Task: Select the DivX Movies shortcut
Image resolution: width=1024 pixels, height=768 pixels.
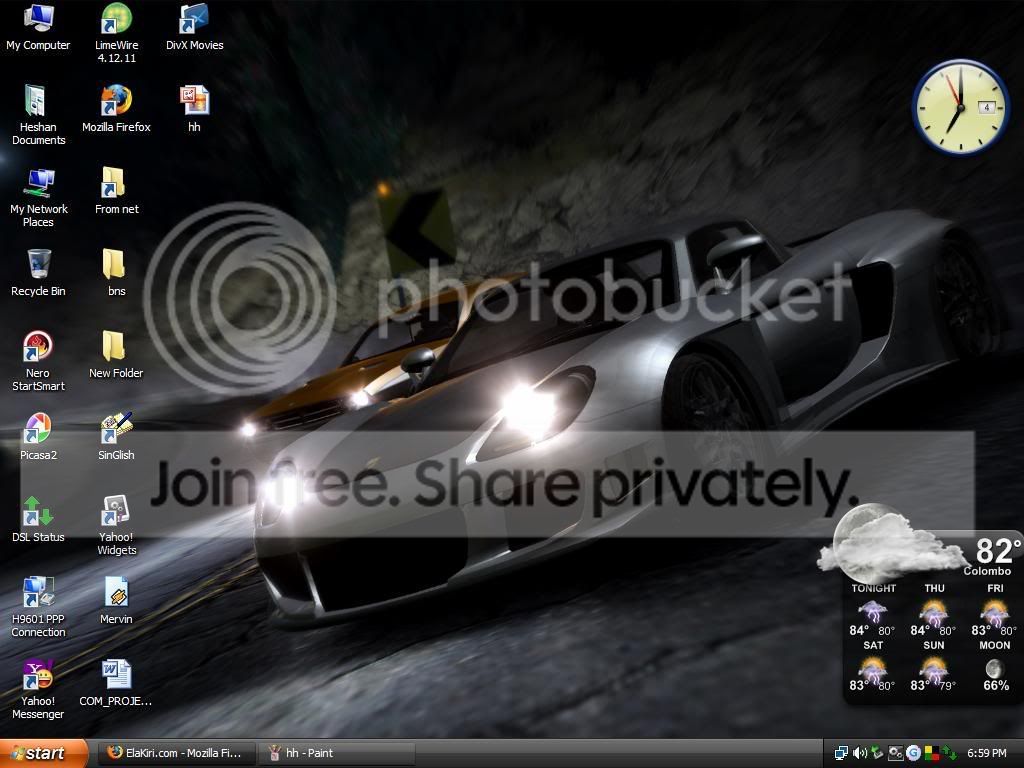Action: click(194, 27)
